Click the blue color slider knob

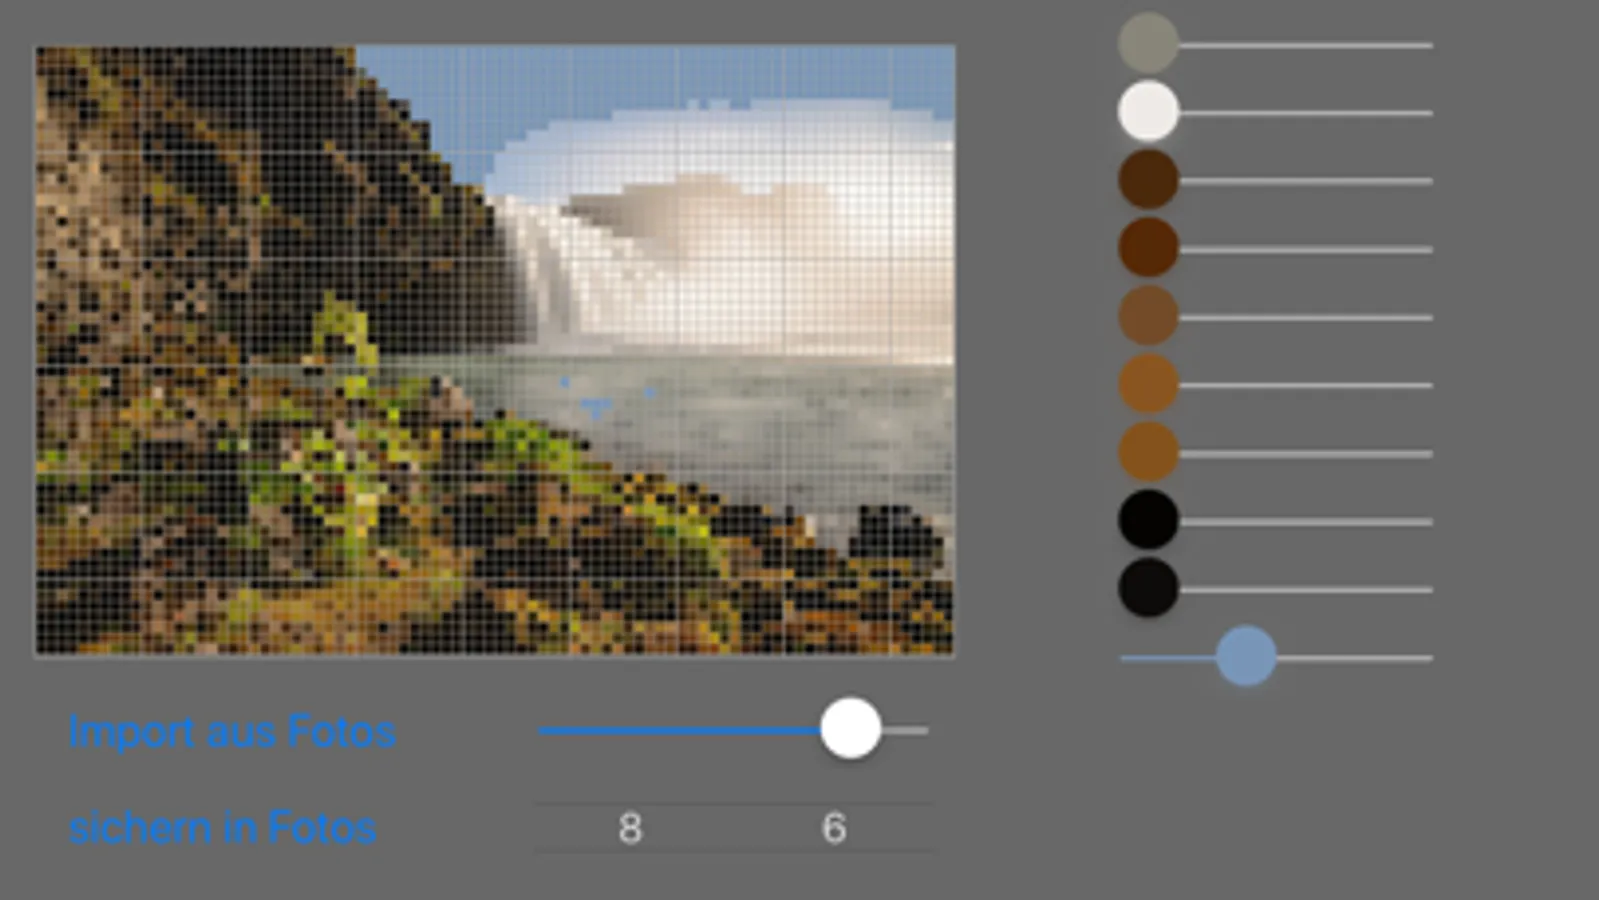(1246, 656)
